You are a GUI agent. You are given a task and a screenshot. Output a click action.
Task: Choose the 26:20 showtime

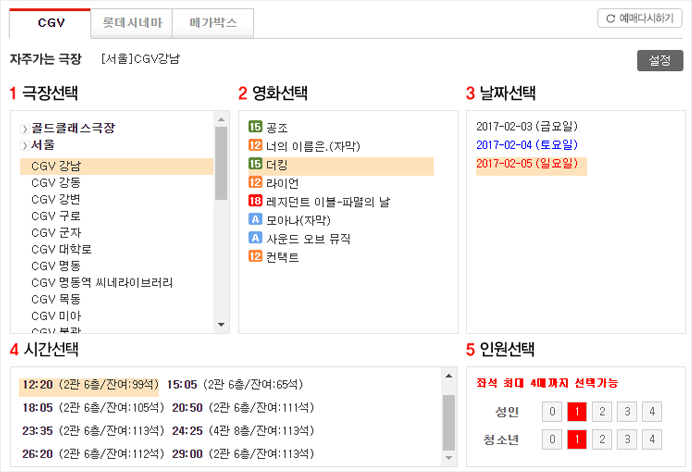(93, 454)
